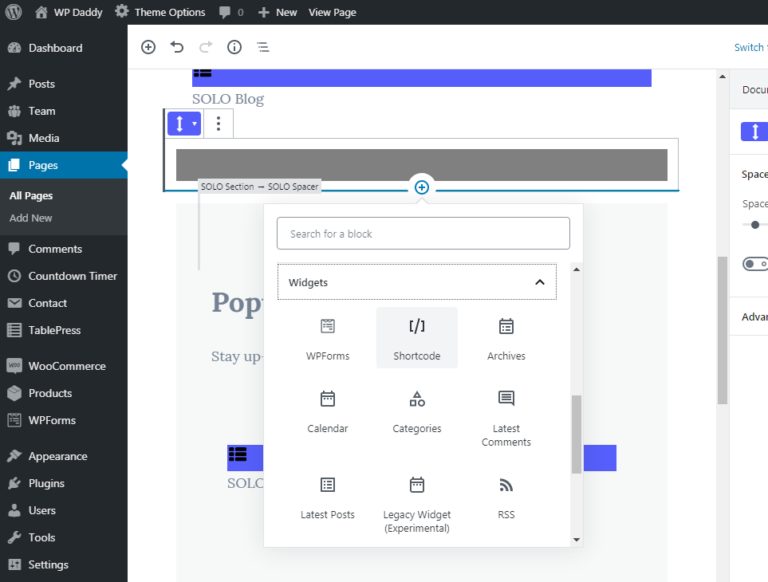Insert the RSS block
This screenshot has height=582, width=768.
point(506,496)
